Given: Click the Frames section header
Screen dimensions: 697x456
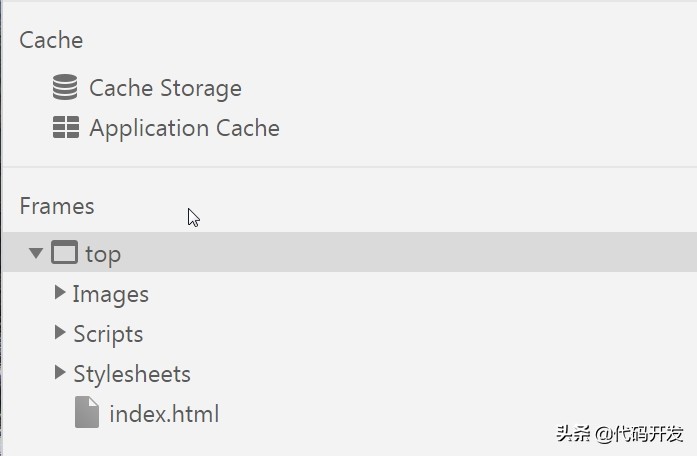Looking at the screenshot, I should (57, 206).
